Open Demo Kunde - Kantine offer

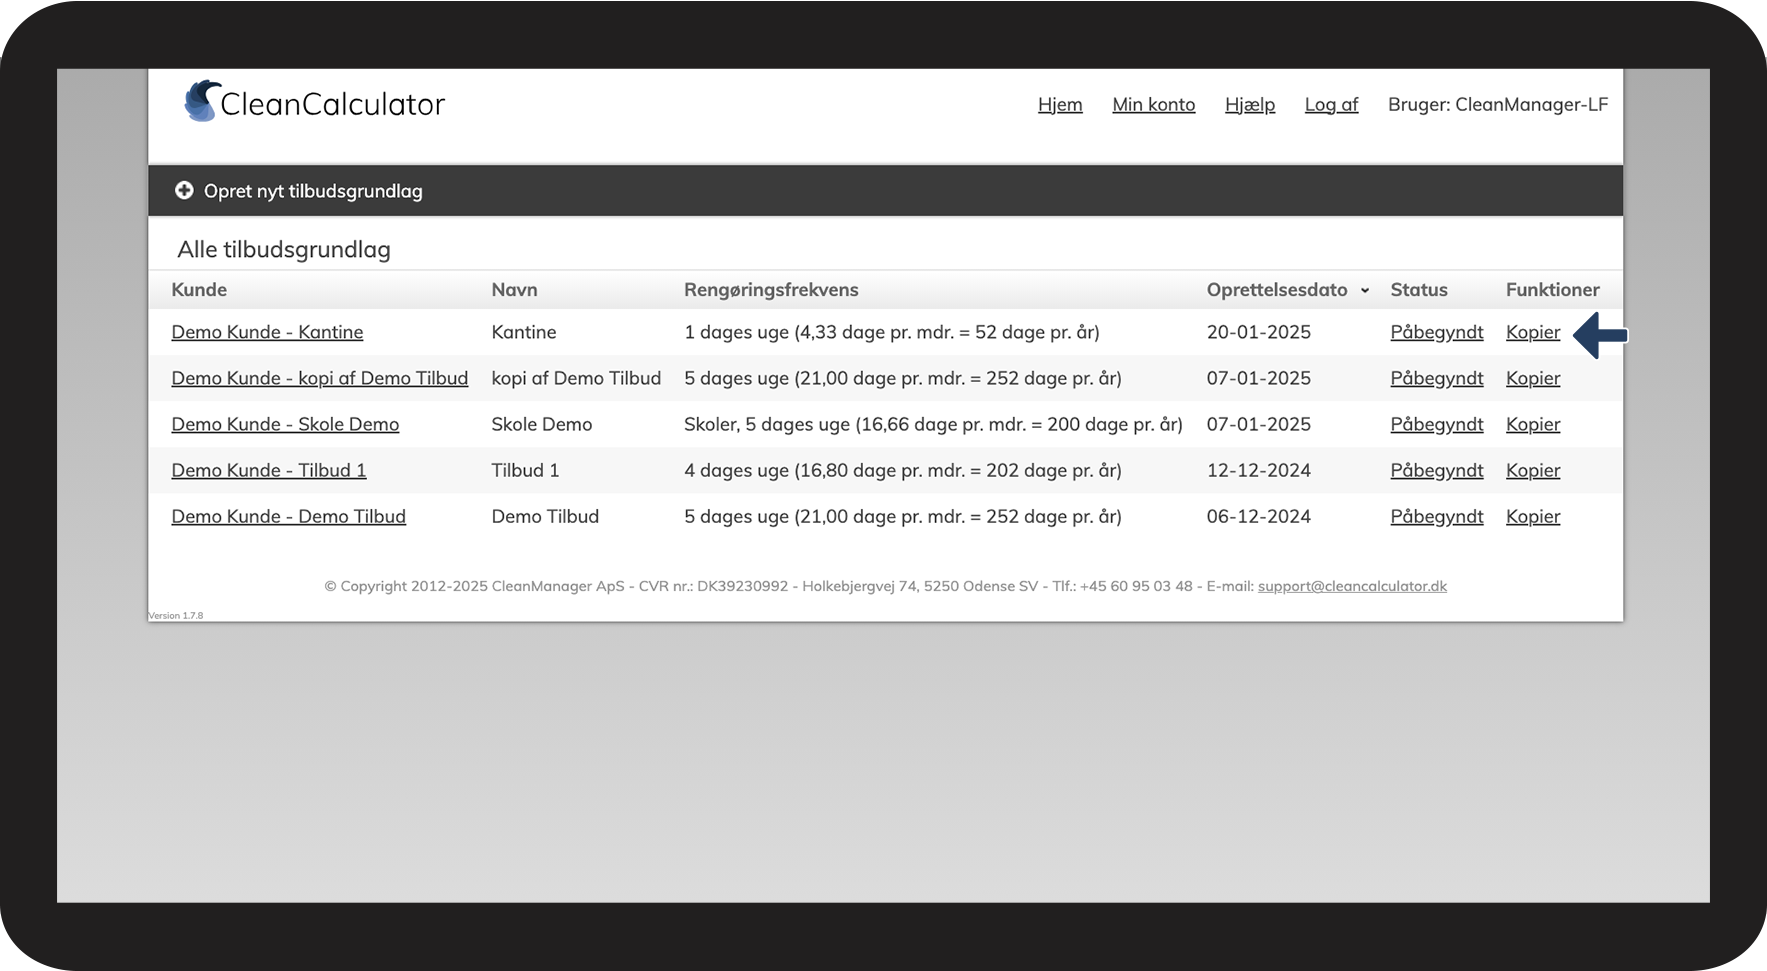267,332
